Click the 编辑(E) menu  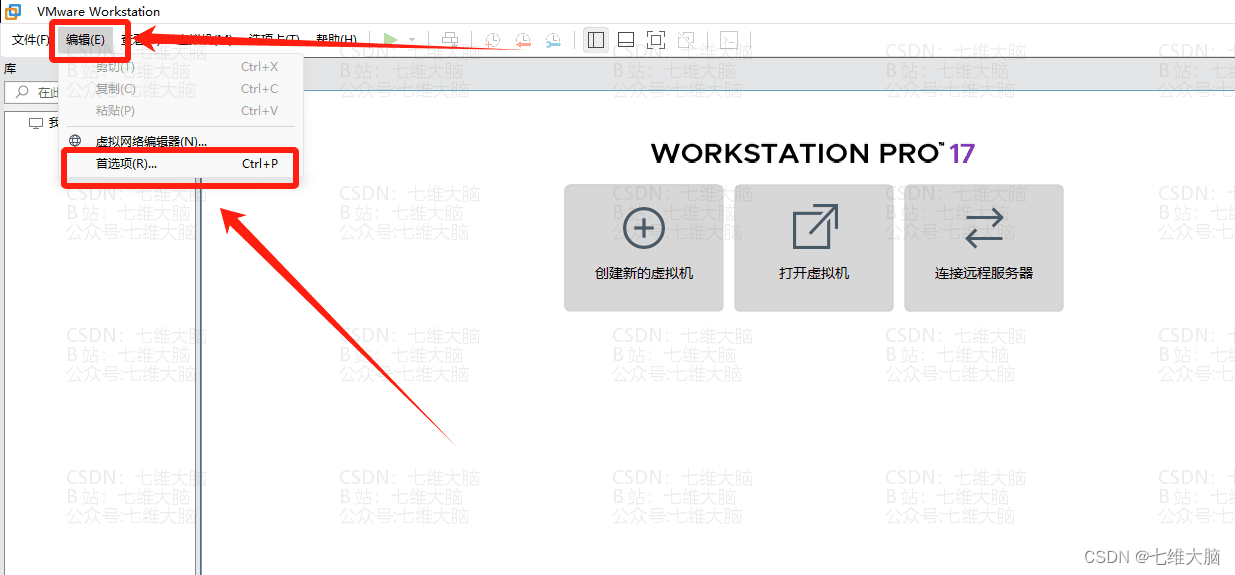click(86, 40)
